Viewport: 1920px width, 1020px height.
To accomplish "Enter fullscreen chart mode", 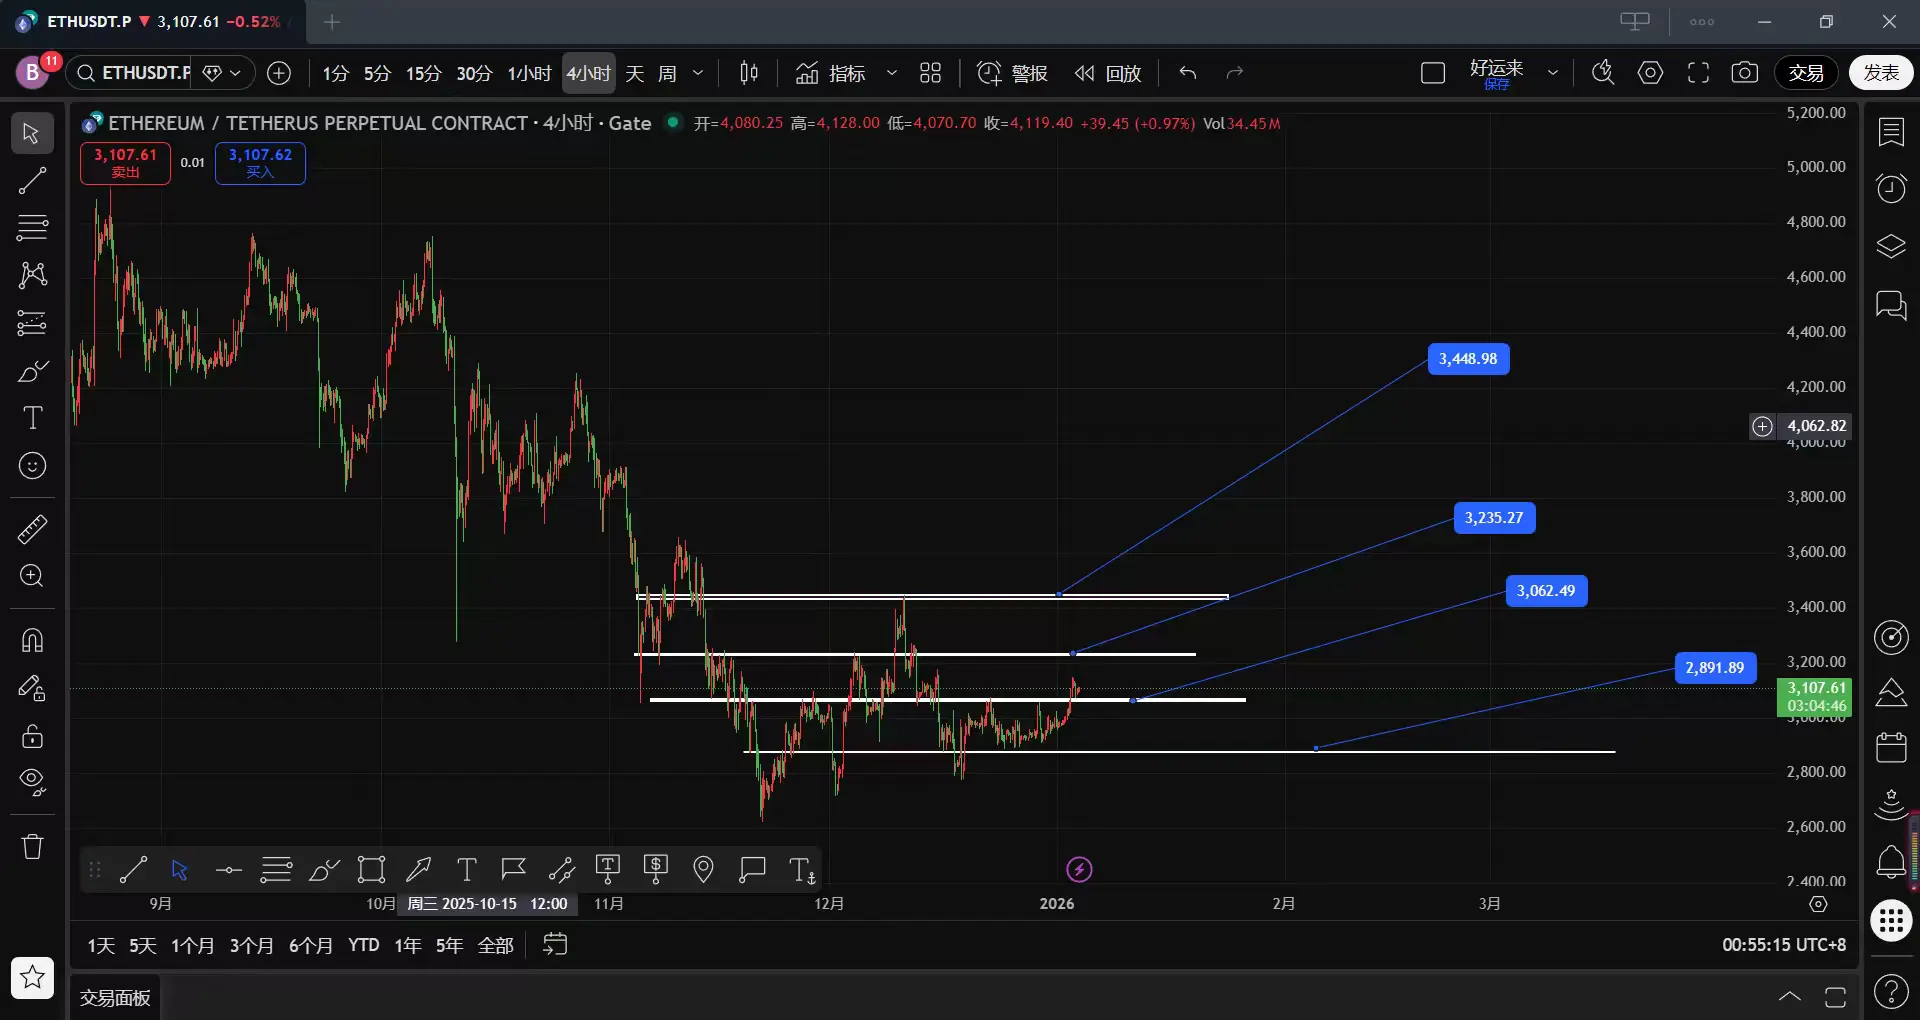I will [1698, 73].
